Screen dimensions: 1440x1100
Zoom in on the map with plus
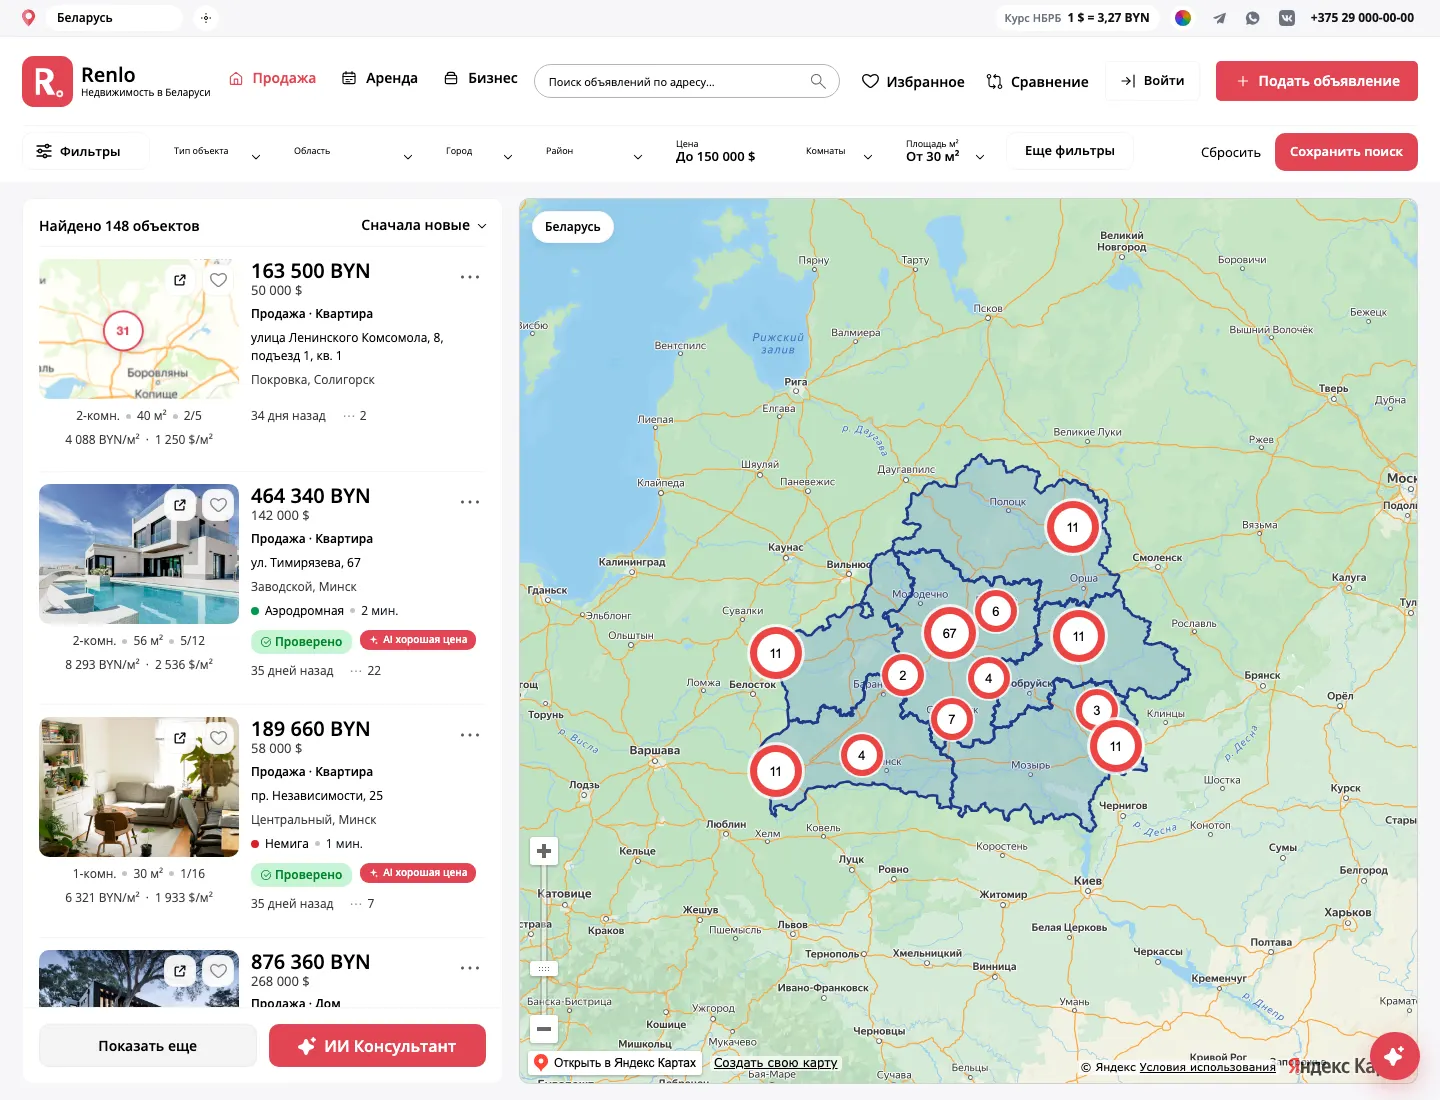(544, 851)
